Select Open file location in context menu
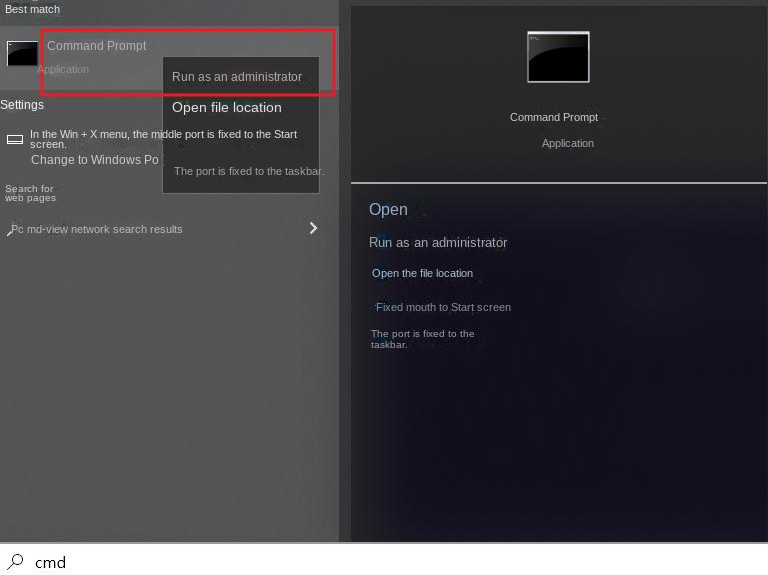The width and height of the screenshot is (768, 575). pos(227,108)
